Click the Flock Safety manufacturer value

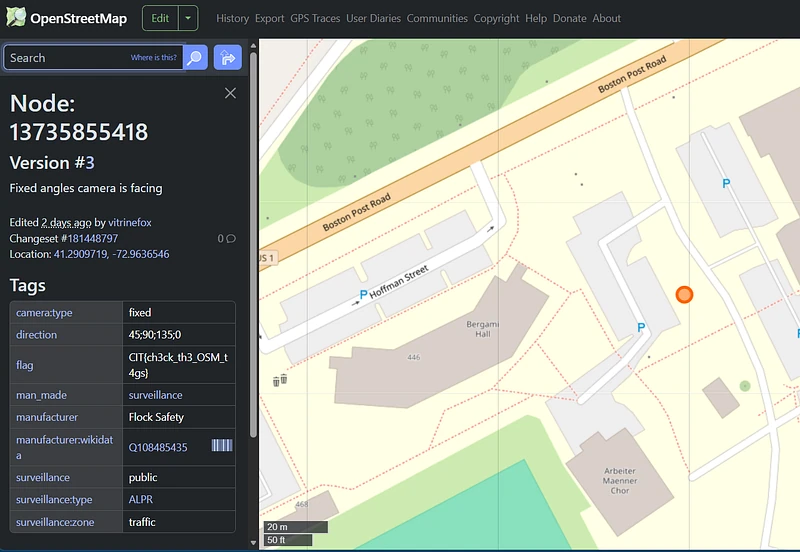point(156,417)
